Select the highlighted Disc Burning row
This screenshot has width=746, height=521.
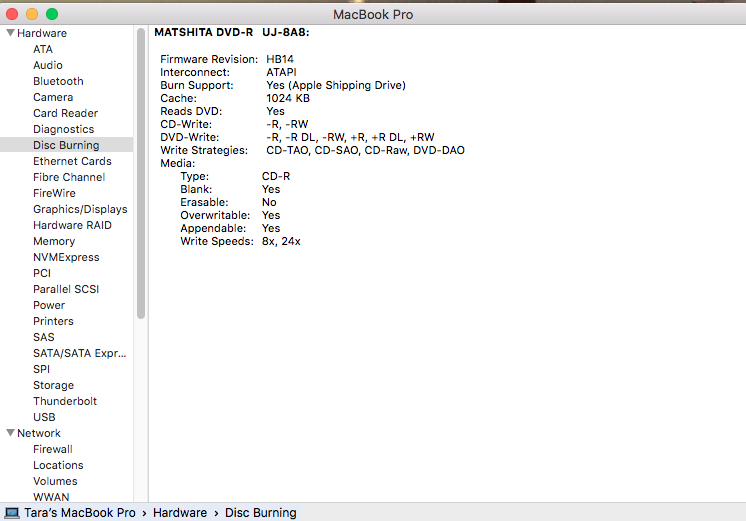[x=67, y=145]
